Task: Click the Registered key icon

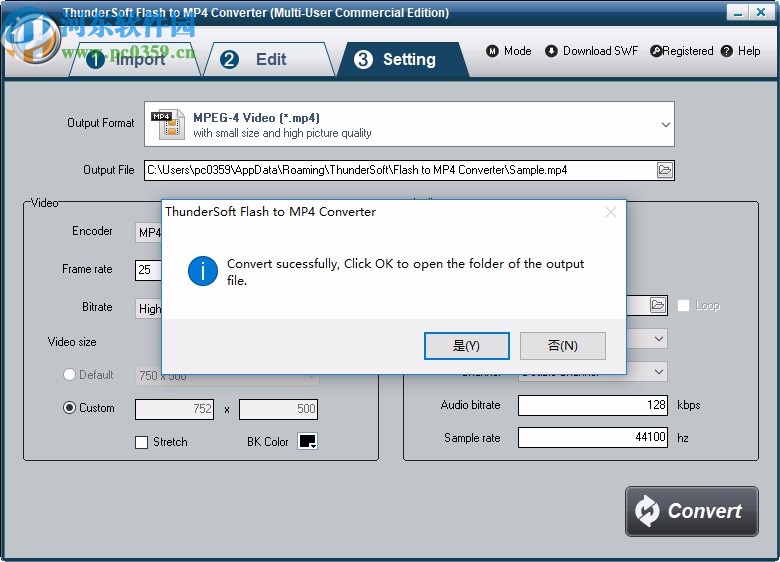Action: tap(656, 51)
